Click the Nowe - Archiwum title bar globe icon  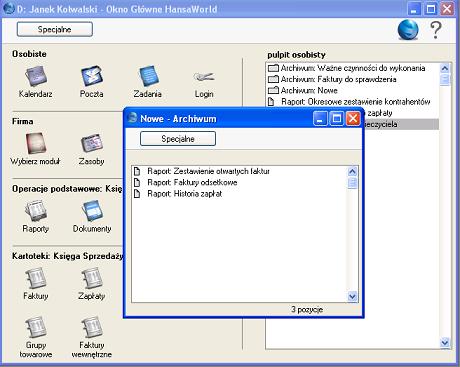pos(133,118)
